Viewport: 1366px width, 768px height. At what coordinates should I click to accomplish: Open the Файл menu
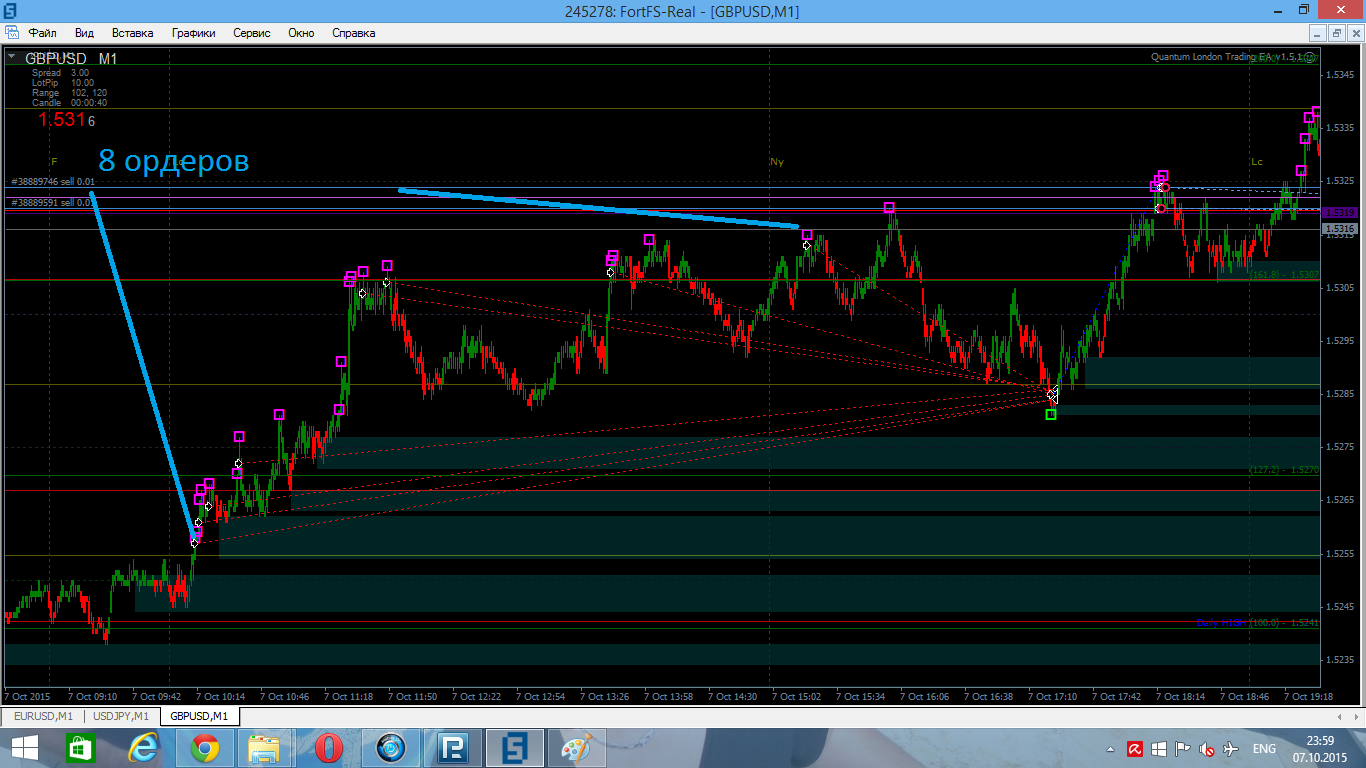43,33
